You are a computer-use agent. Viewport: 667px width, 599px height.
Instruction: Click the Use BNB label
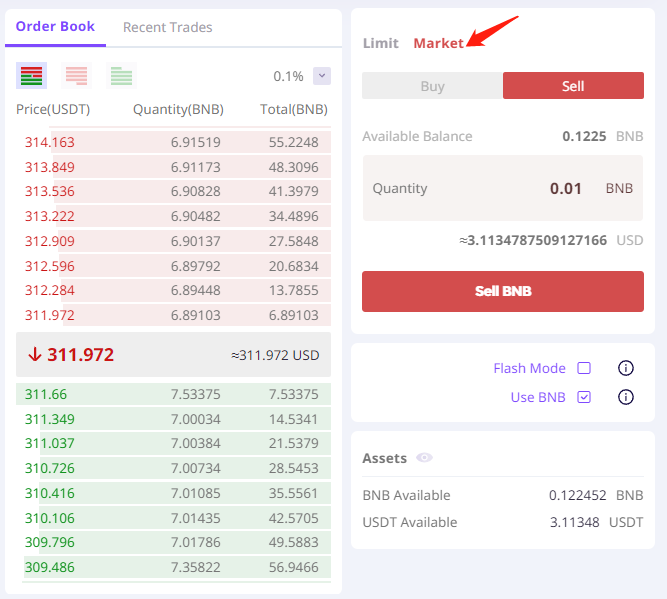coord(538,397)
